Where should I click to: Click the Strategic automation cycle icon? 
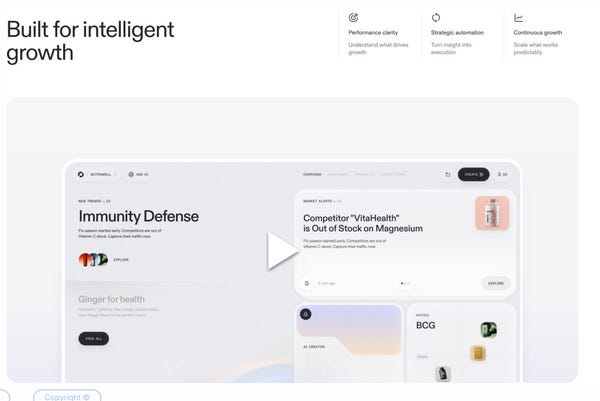click(436, 18)
